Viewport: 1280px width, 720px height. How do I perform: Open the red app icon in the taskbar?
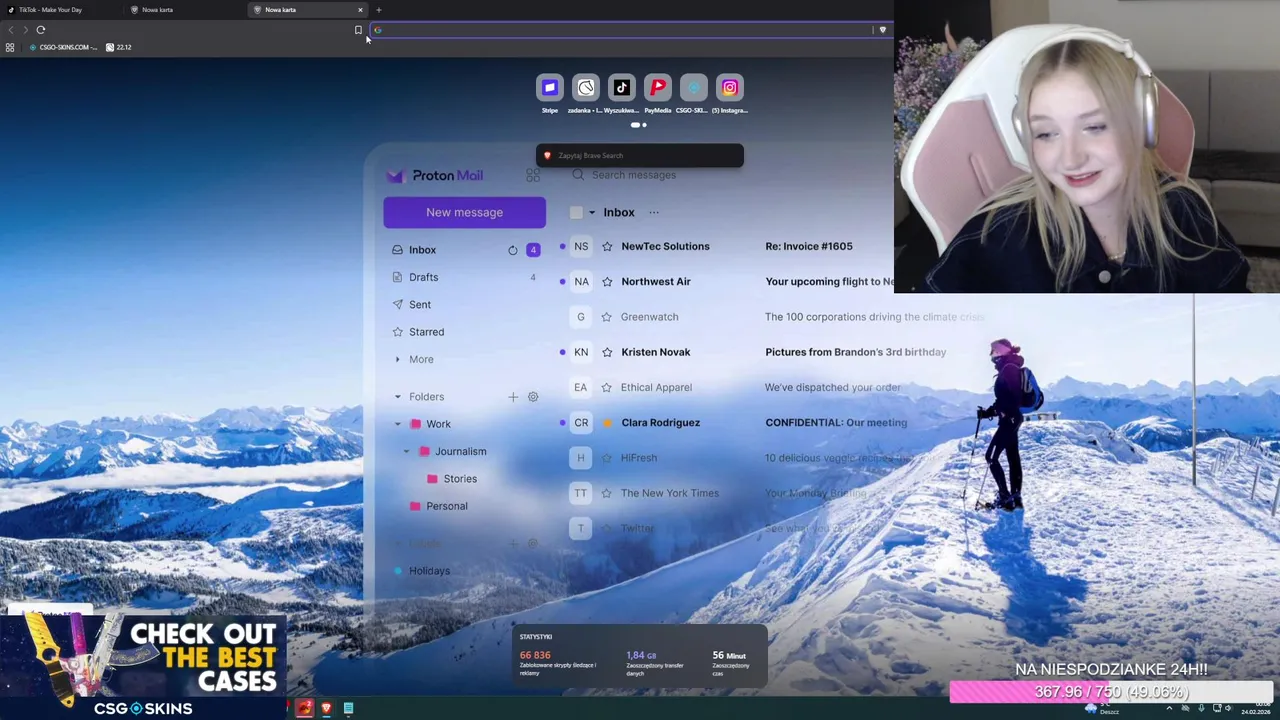click(x=304, y=708)
